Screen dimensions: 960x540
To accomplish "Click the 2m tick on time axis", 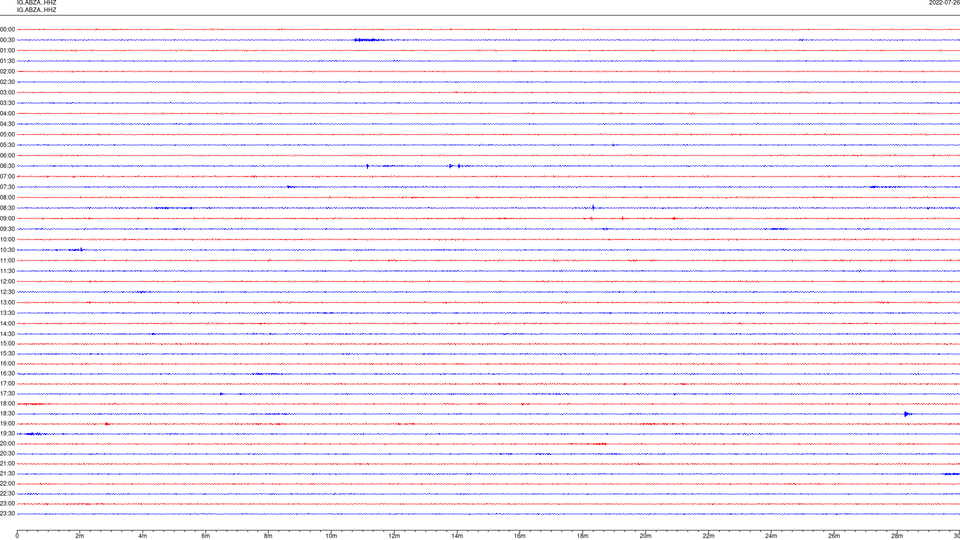I will click(x=80, y=536).
